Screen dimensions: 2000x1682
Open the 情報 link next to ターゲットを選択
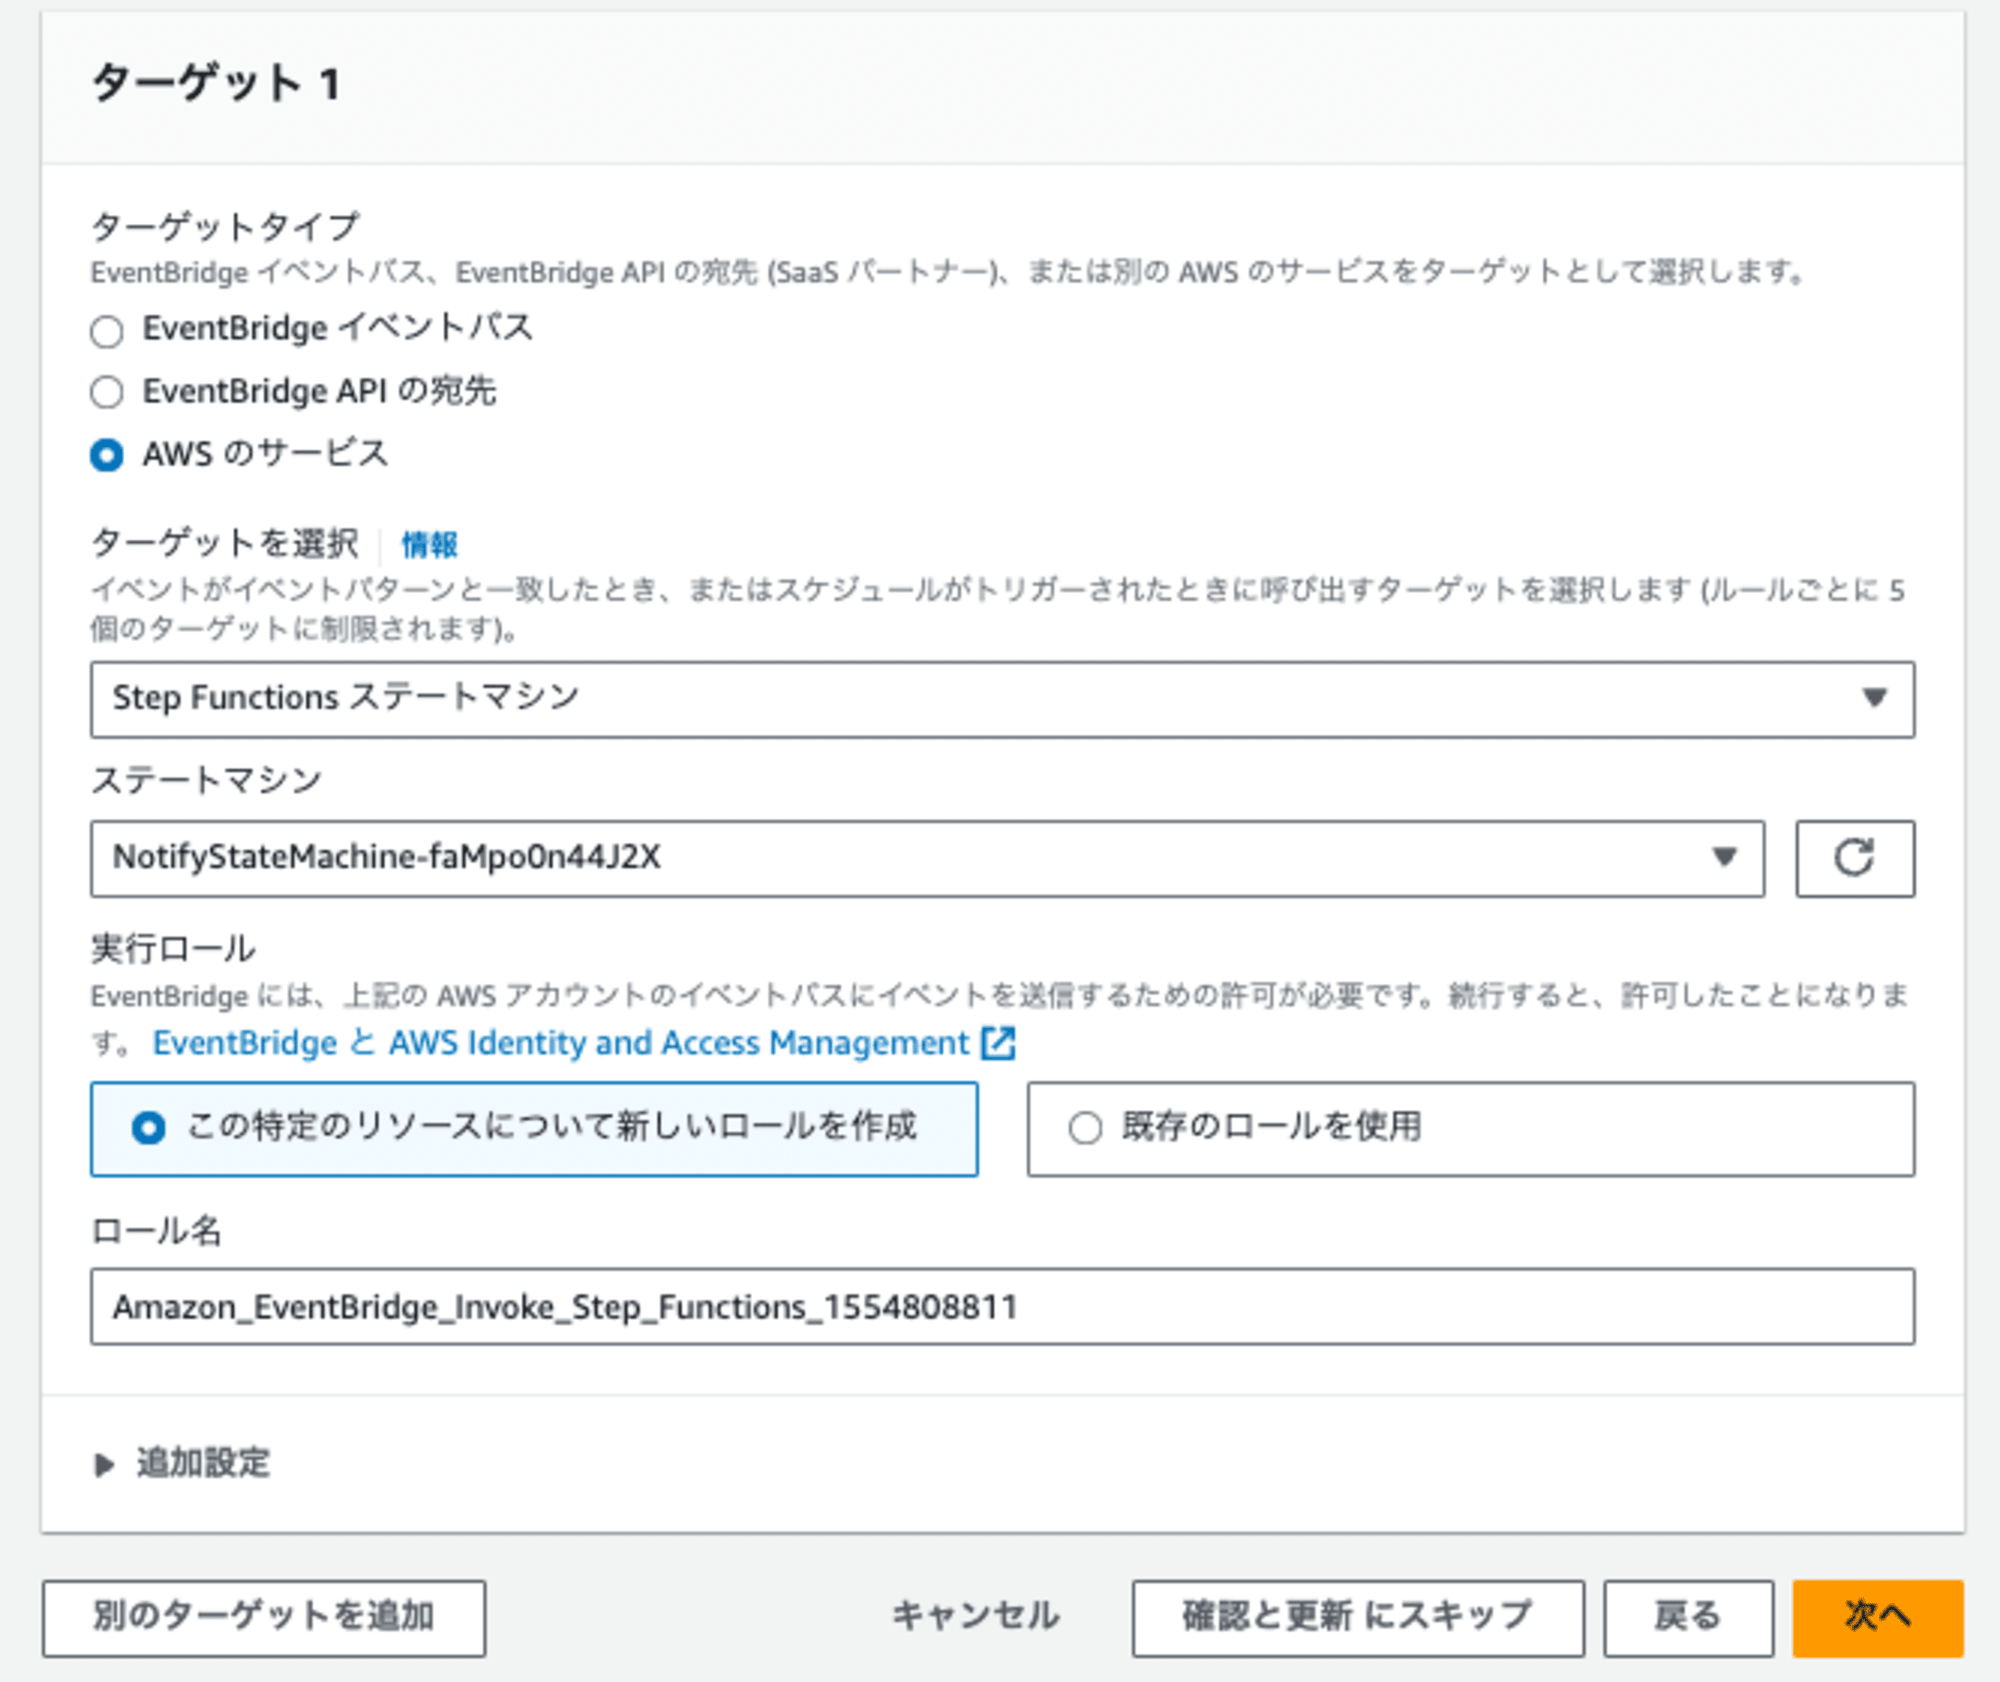pyautogui.click(x=429, y=544)
